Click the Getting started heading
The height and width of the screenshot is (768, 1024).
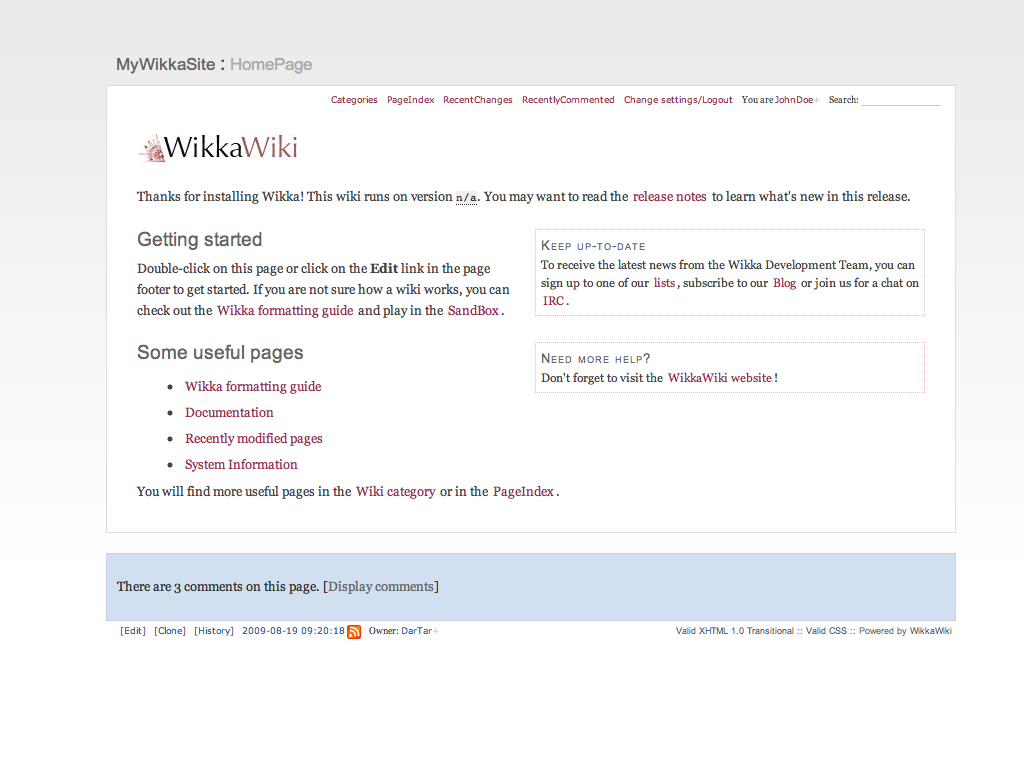tap(199, 240)
